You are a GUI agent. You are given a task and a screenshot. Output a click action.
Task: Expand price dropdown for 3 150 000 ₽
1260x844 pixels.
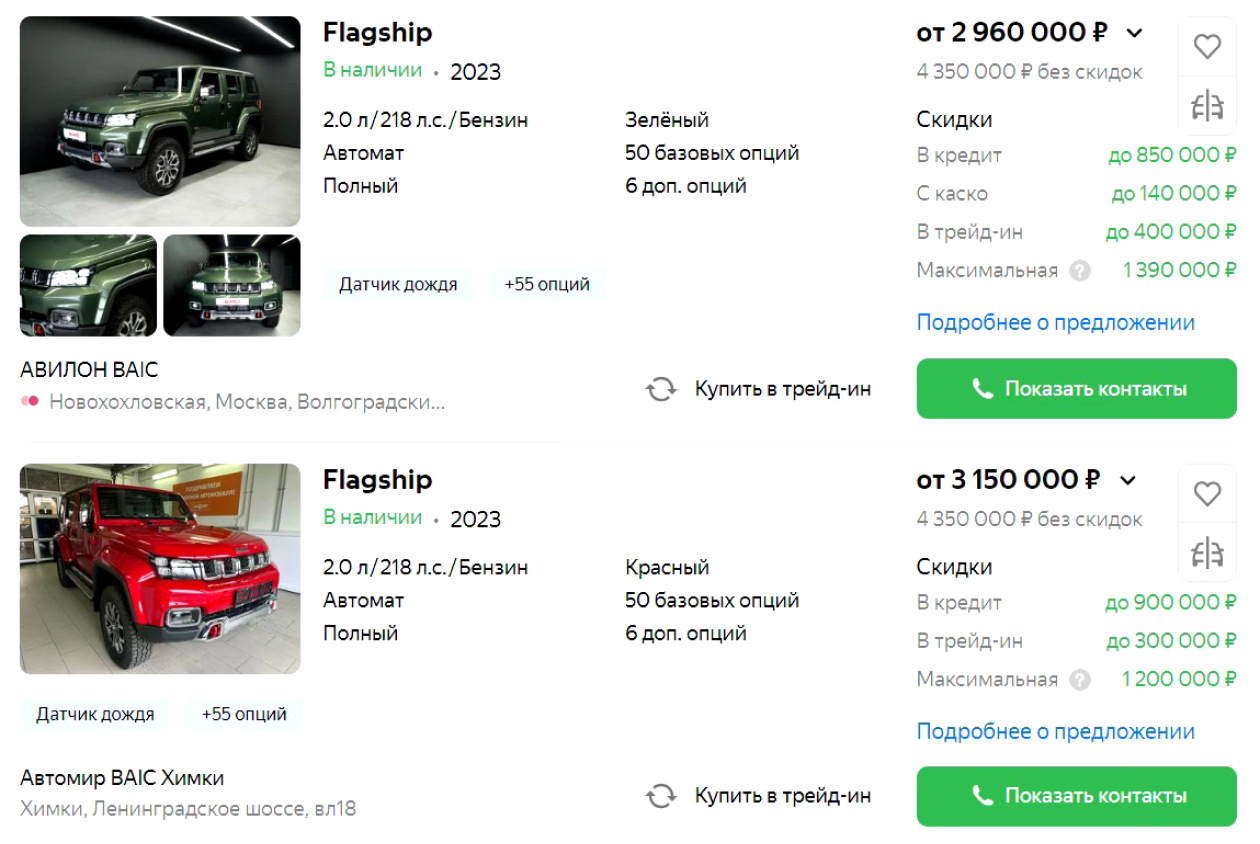tap(1128, 481)
